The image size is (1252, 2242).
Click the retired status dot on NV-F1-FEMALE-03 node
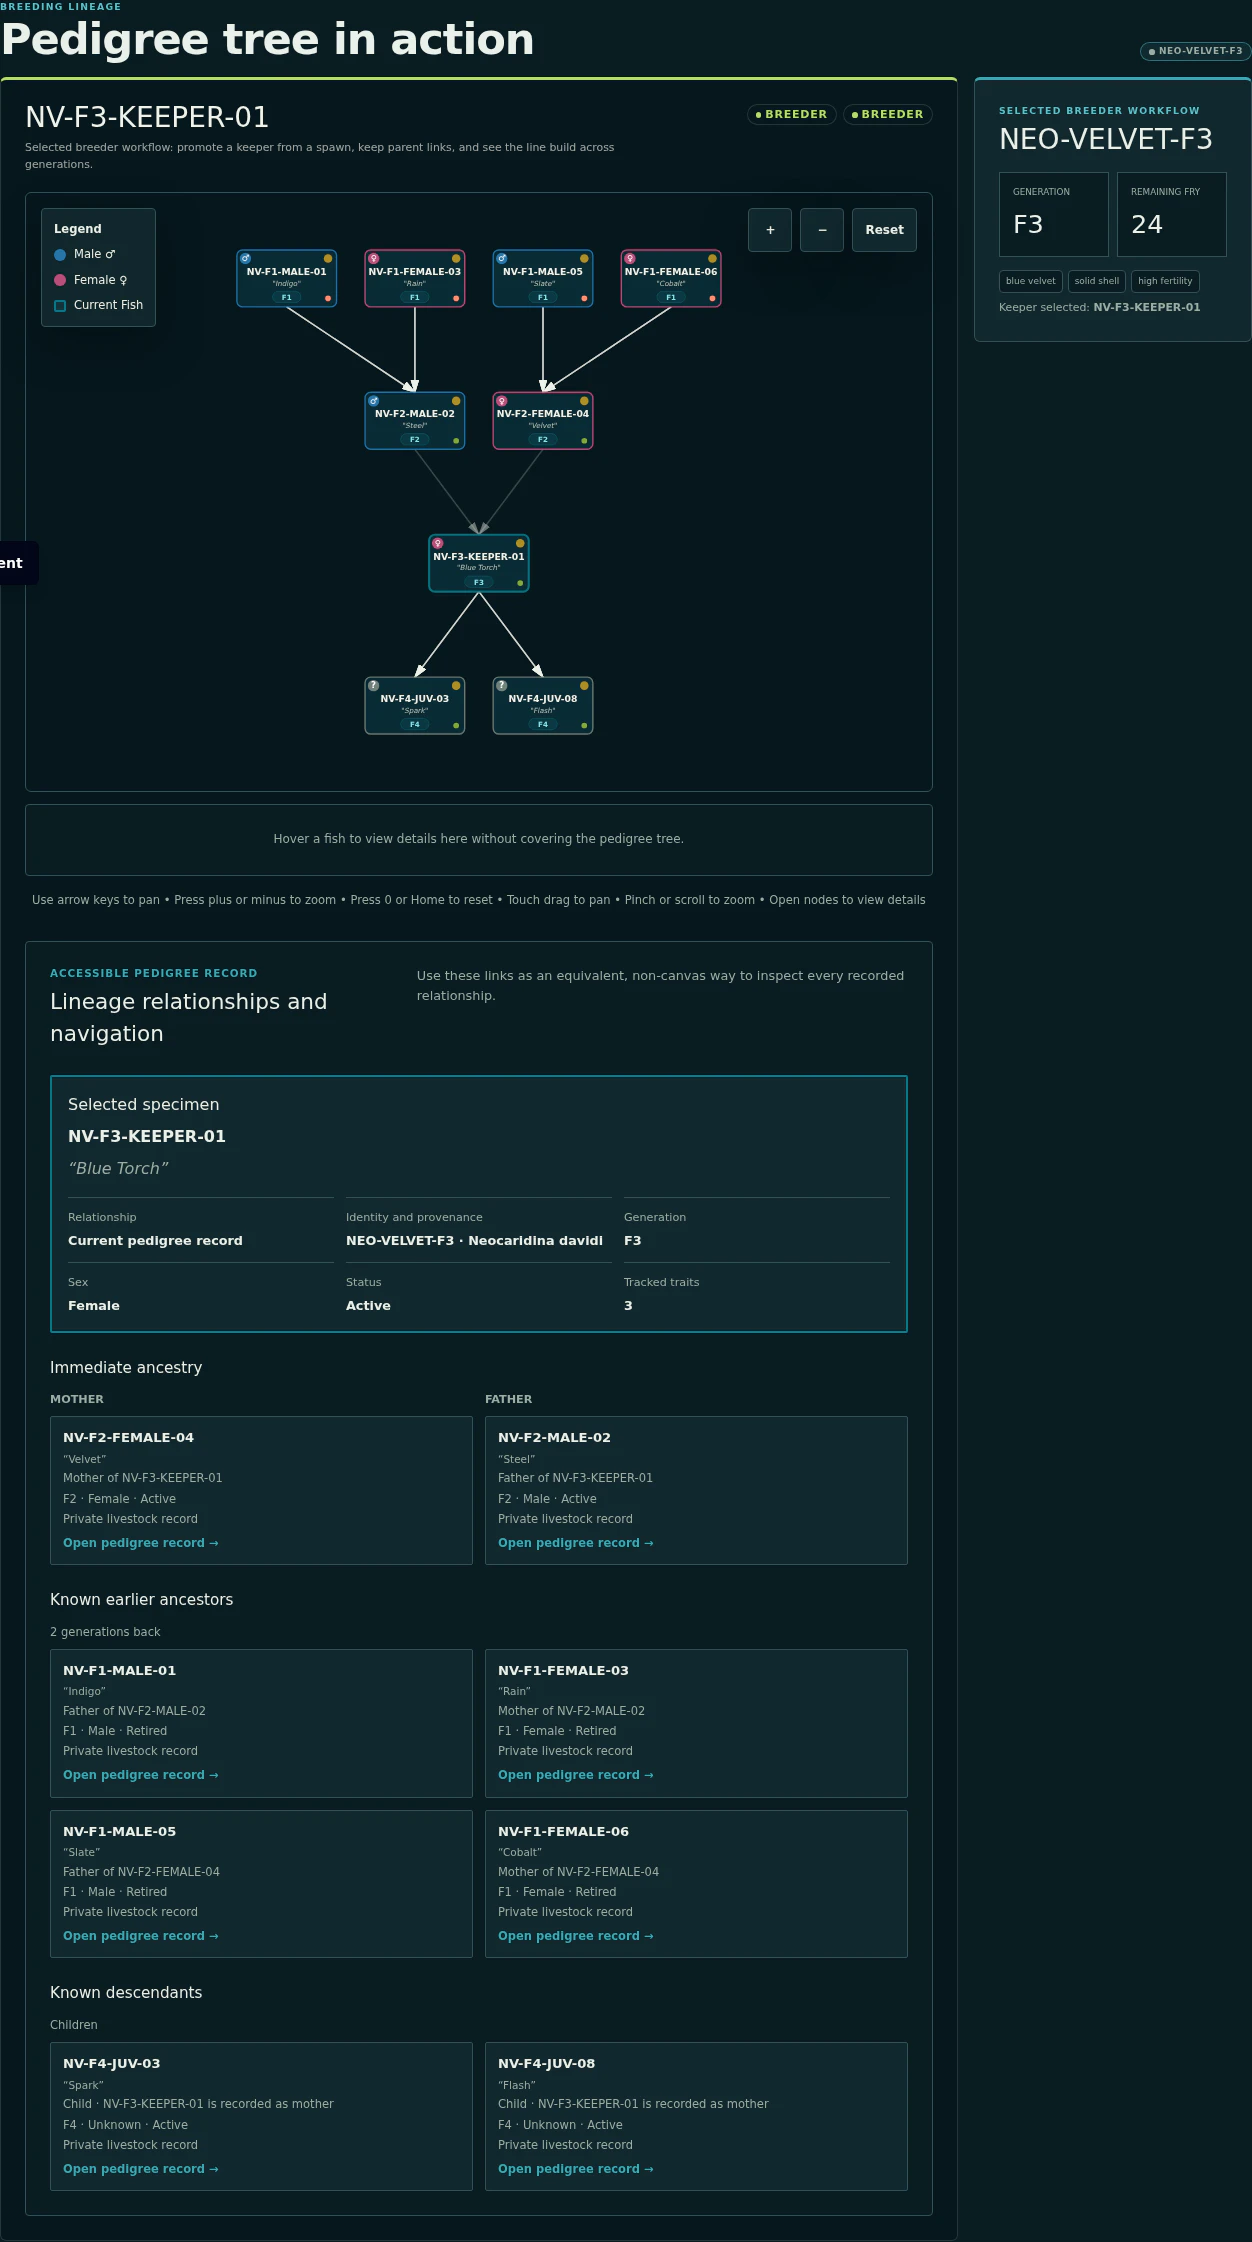[x=456, y=298]
